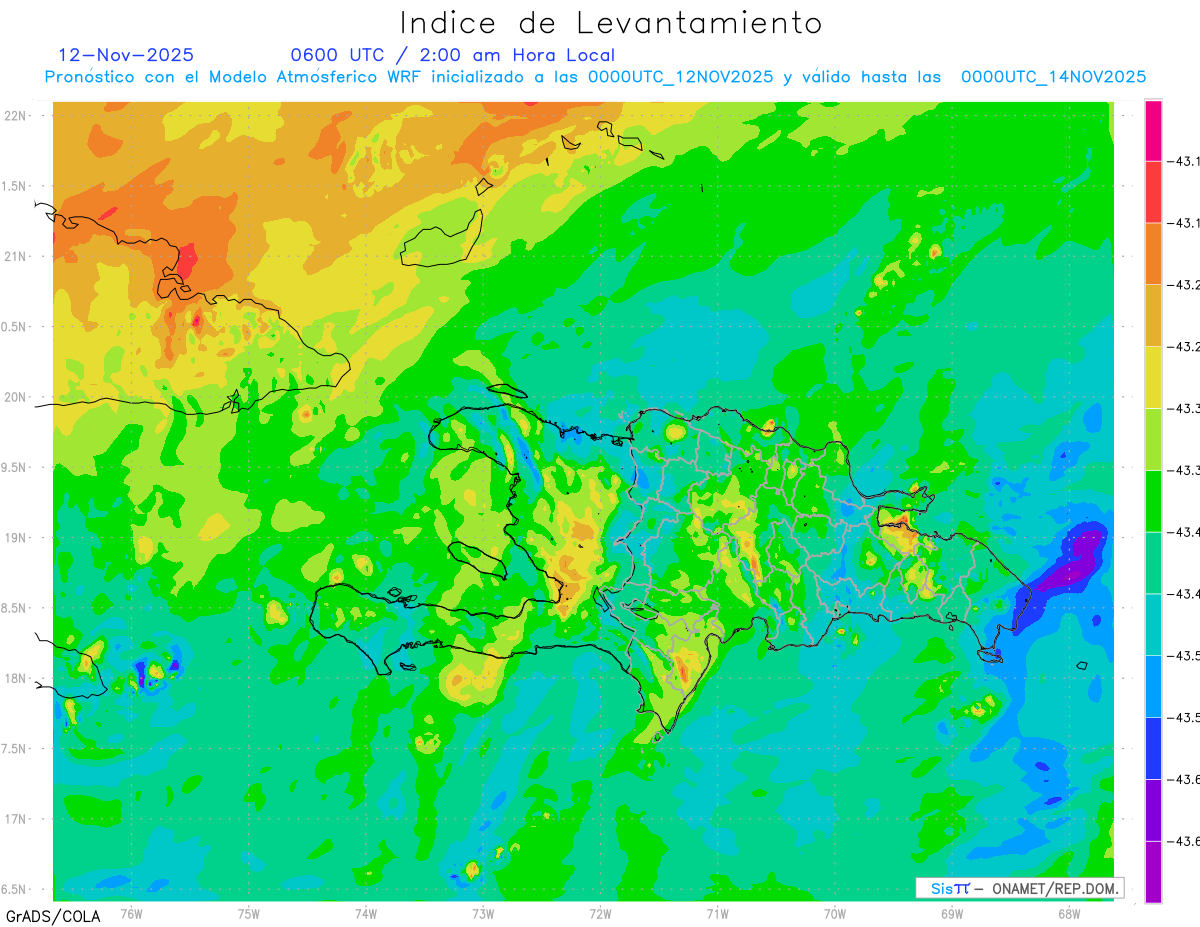Click the '68W' longitude label
This screenshot has height=927, width=1200.
tap(1069, 913)
